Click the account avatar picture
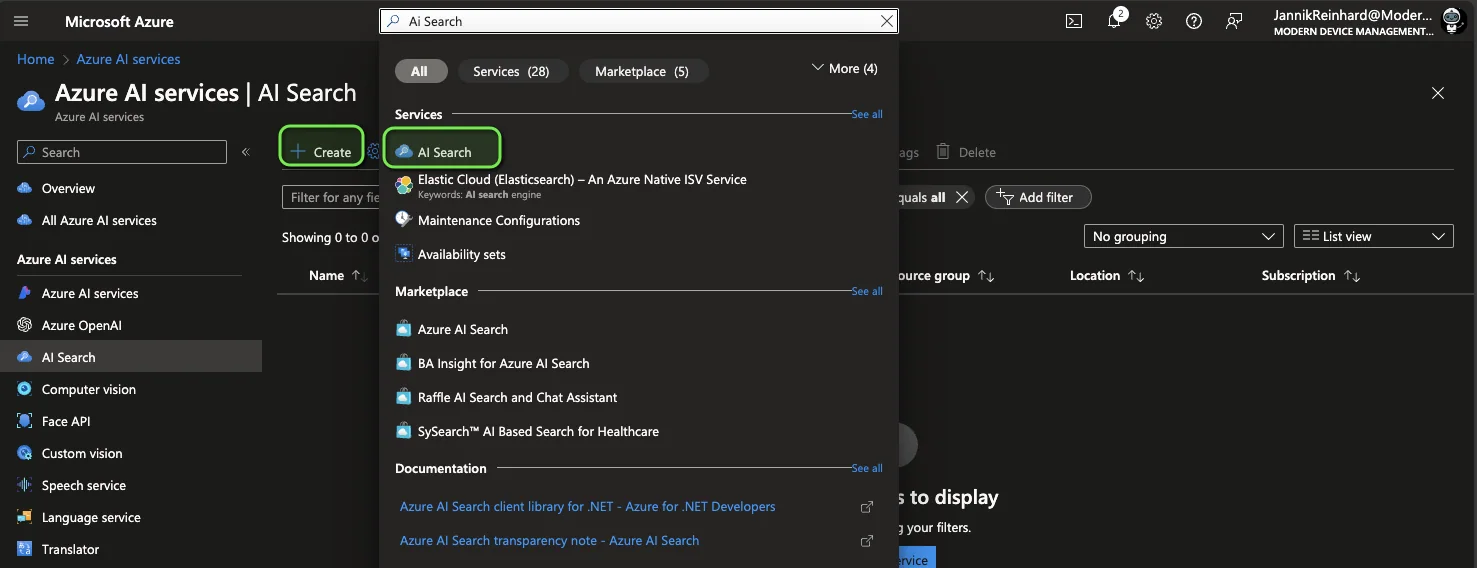This screenshot has width=1477, height=568. click(1454, 21)
